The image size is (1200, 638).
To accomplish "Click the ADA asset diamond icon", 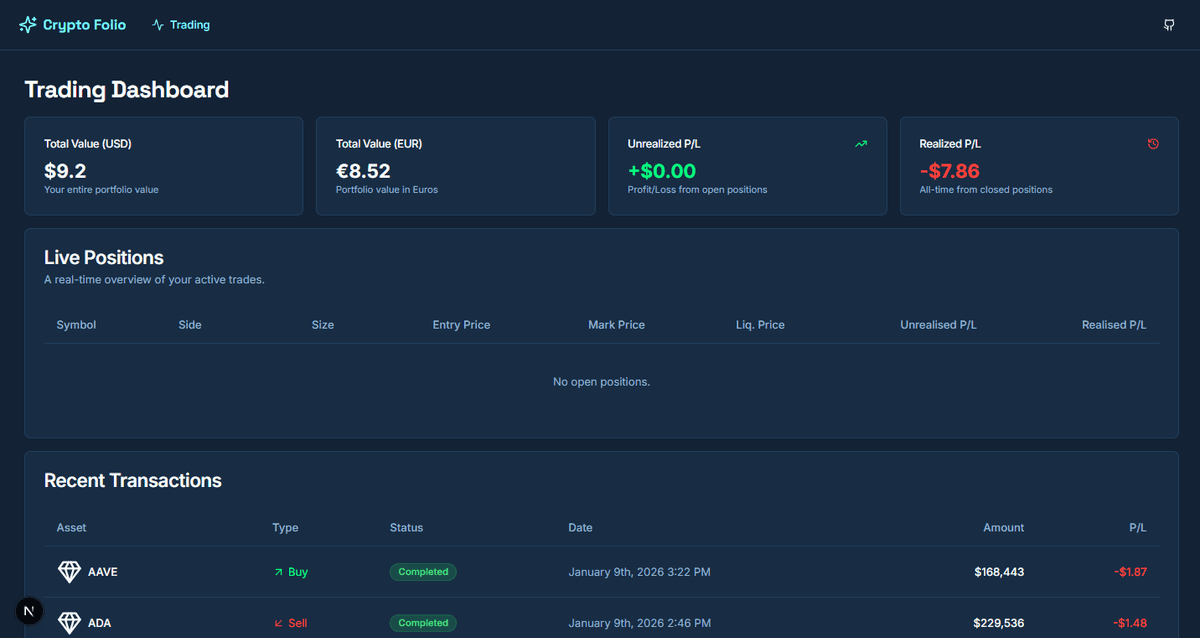I will point(70,622).
